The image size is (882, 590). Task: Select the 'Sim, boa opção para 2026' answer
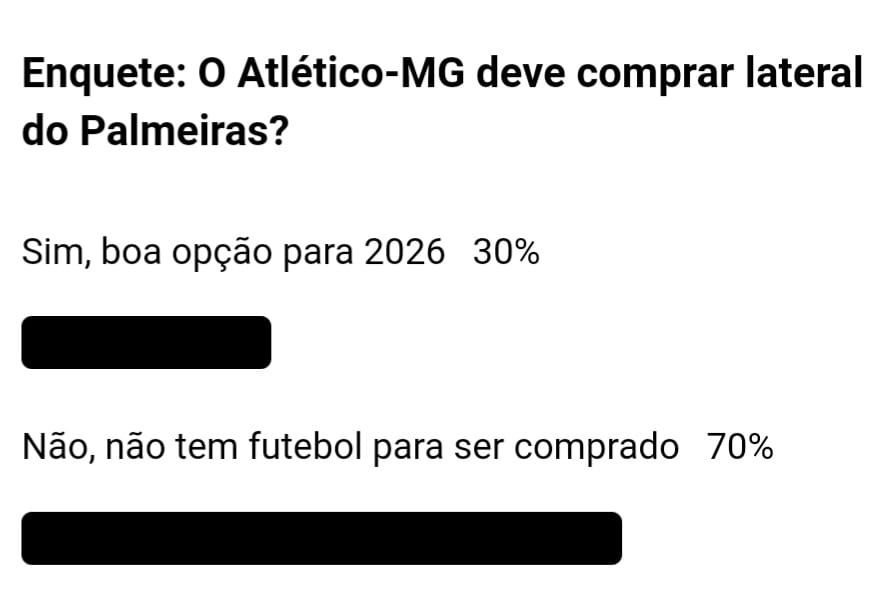pos(232,253)
